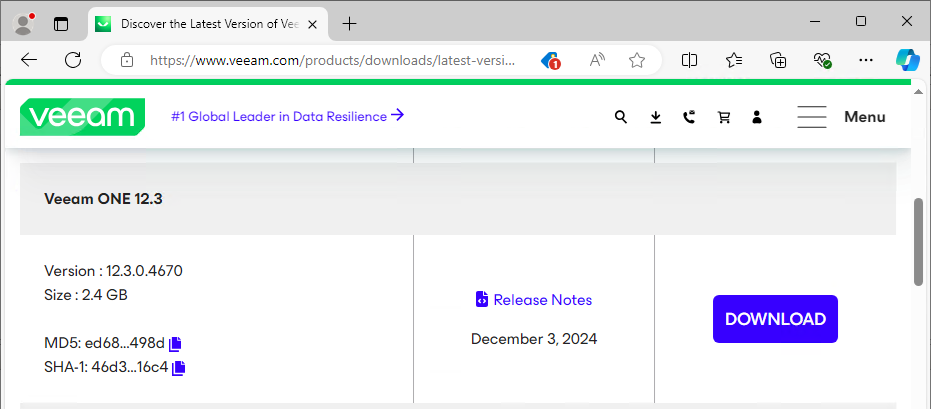Select the Size : 2.4 GB text
This screenshot has height=409, width=931.
[x=86, y=295]
